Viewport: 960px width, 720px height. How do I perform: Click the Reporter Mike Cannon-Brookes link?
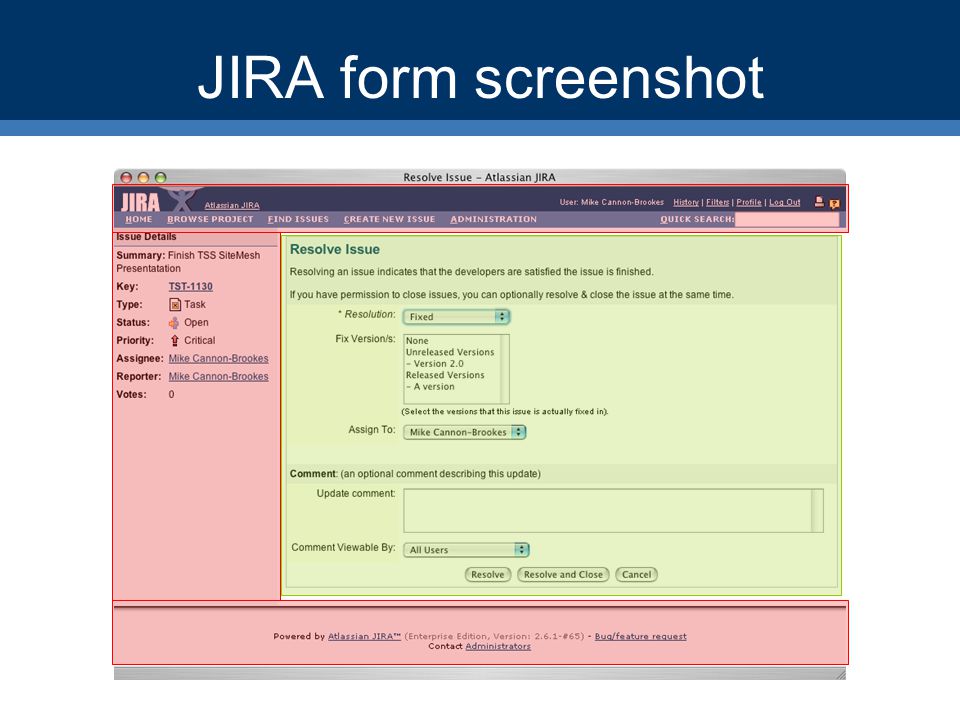[x=219, y=377]
